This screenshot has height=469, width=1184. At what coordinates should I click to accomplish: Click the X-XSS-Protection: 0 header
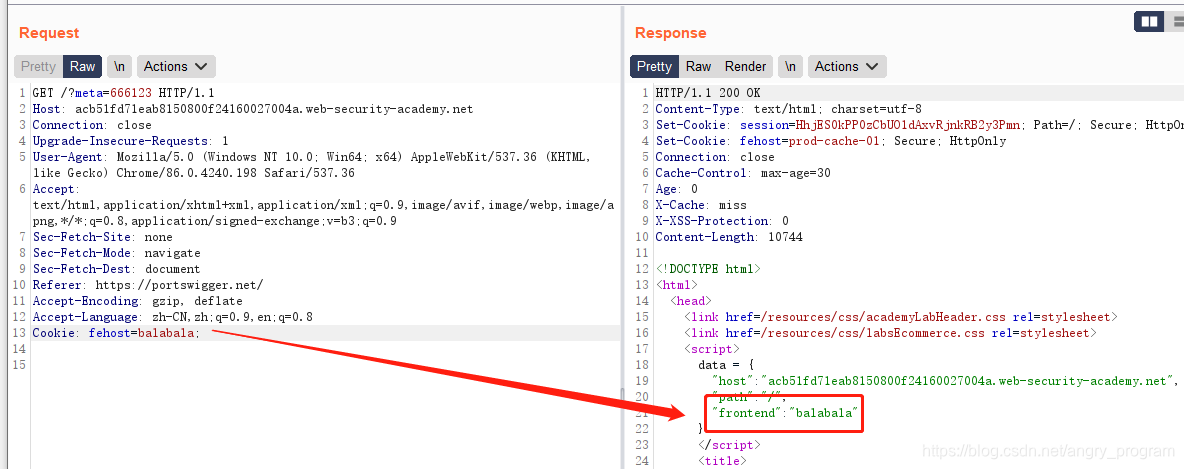[722, 221]
